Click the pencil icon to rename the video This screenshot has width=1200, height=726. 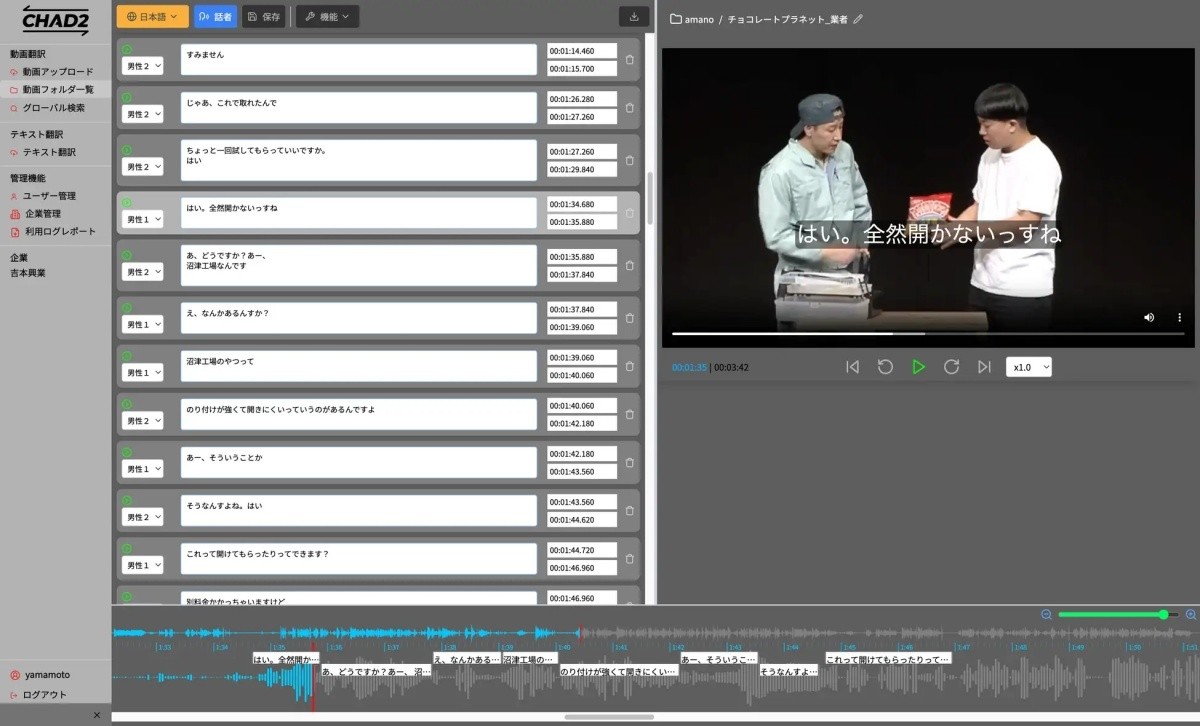point(858,19)
